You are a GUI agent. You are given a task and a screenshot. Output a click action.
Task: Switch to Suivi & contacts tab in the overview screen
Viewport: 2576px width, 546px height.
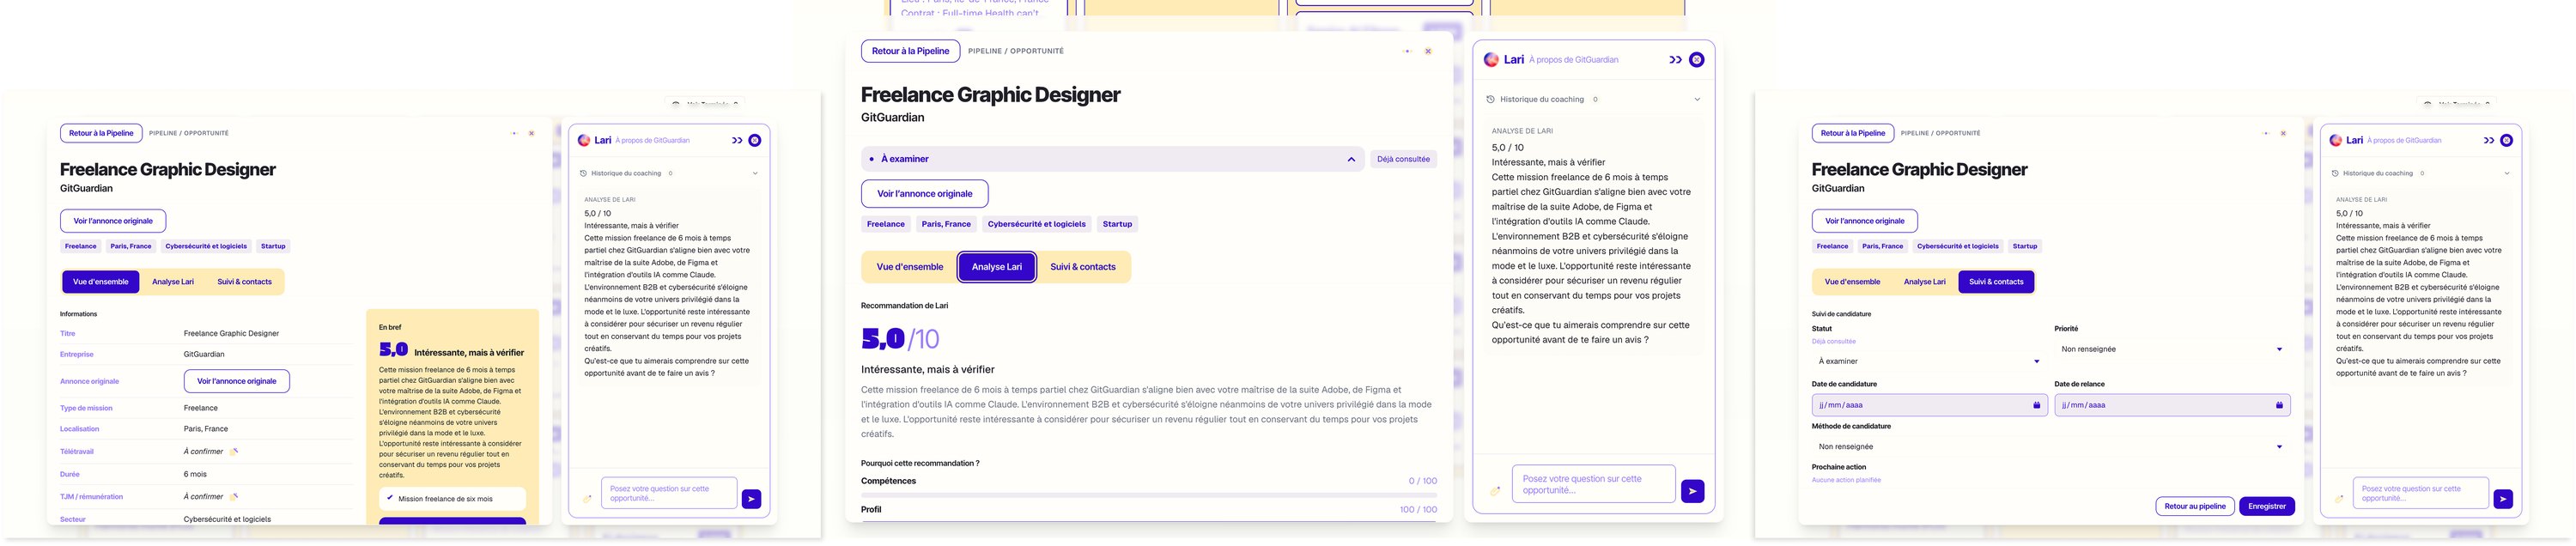tap(244, 282)
